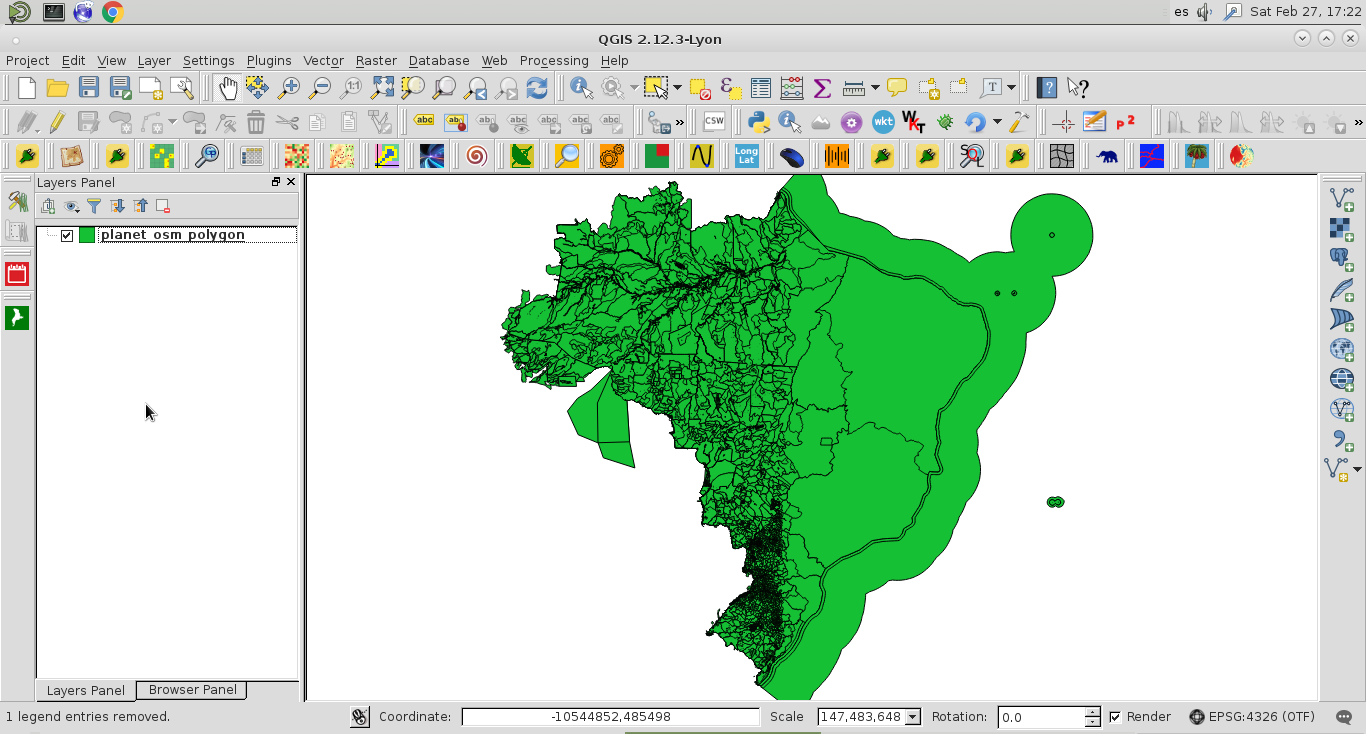Select the Pan Map hand tool
The height and width of the screenshot is (734, 1366).
[x=227, y=88]
